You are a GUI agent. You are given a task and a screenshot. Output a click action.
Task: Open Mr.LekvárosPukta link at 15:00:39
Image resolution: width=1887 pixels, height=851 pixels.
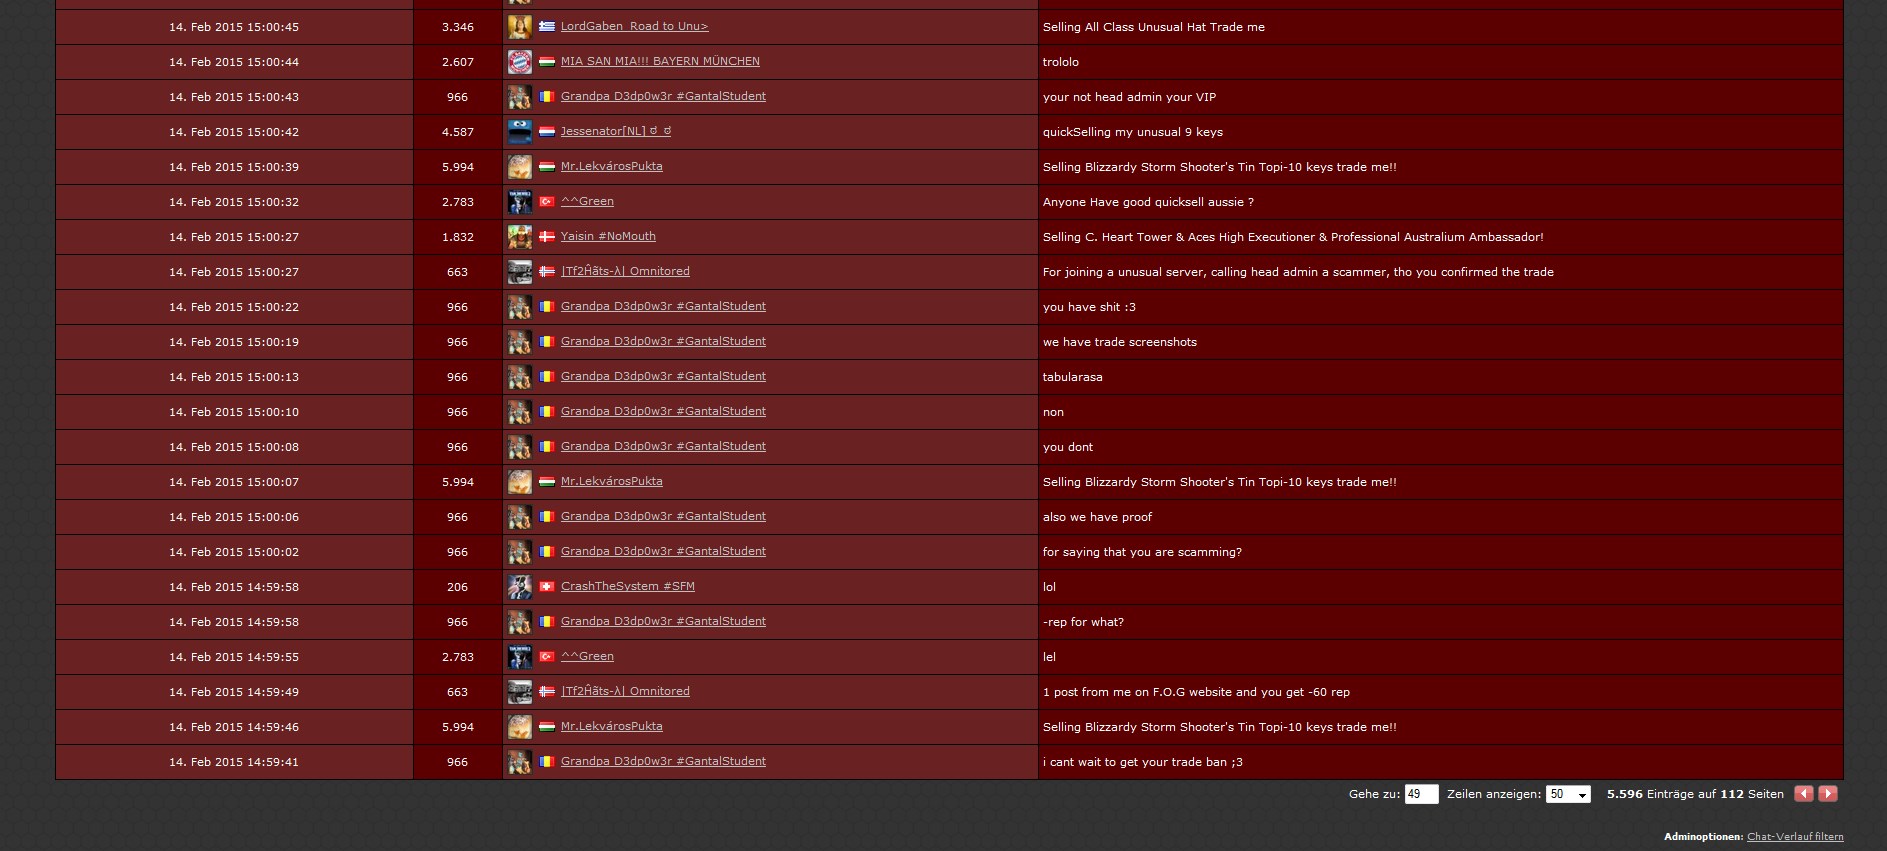pyautogui.click(x=612, y=167)
